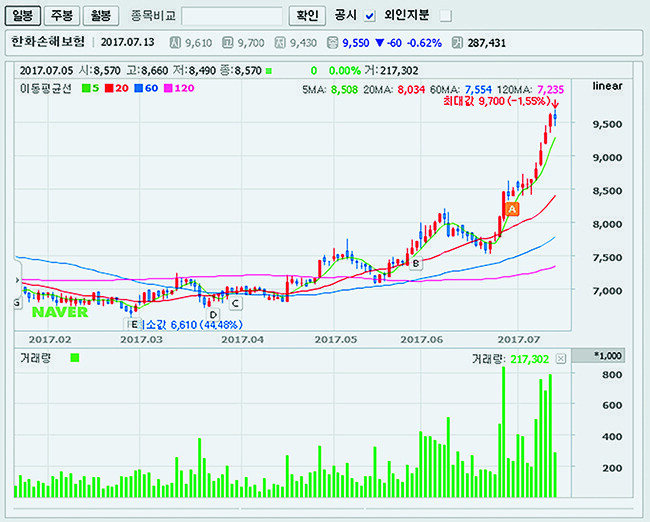The image size is (650, 522).
Task: Click the 한화손해보험 stock name
Action: click(48, 42)
